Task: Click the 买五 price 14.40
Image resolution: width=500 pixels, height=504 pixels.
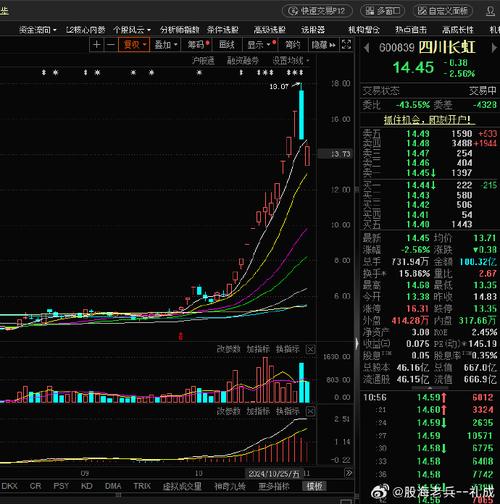Action: point(418,224)
